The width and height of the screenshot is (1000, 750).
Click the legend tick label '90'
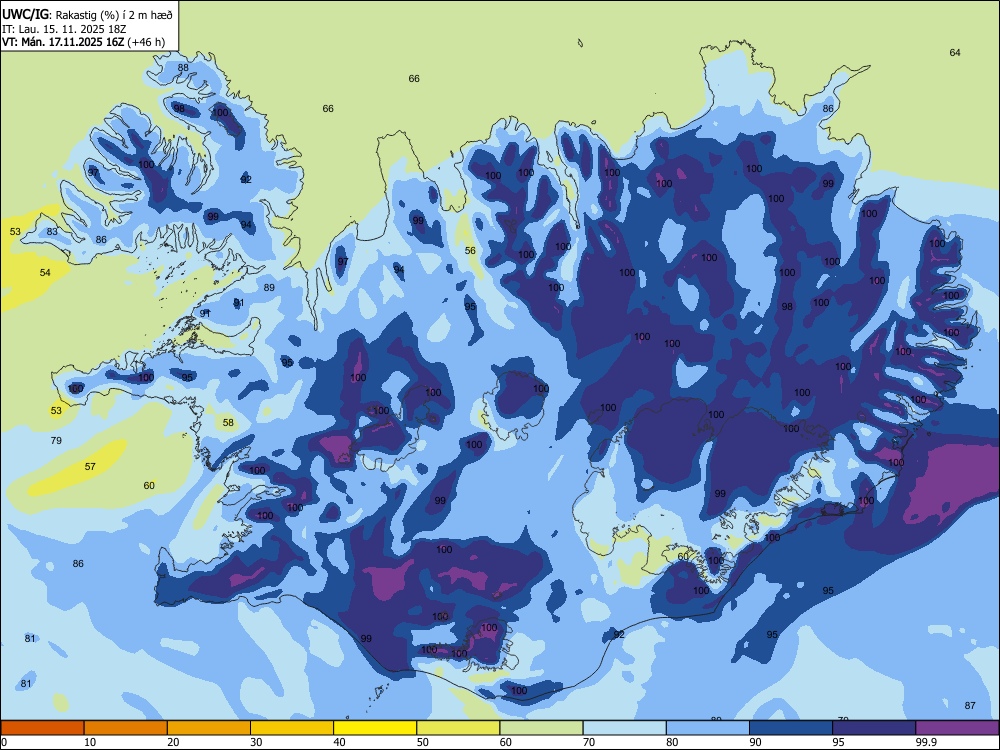pos(755,742)
